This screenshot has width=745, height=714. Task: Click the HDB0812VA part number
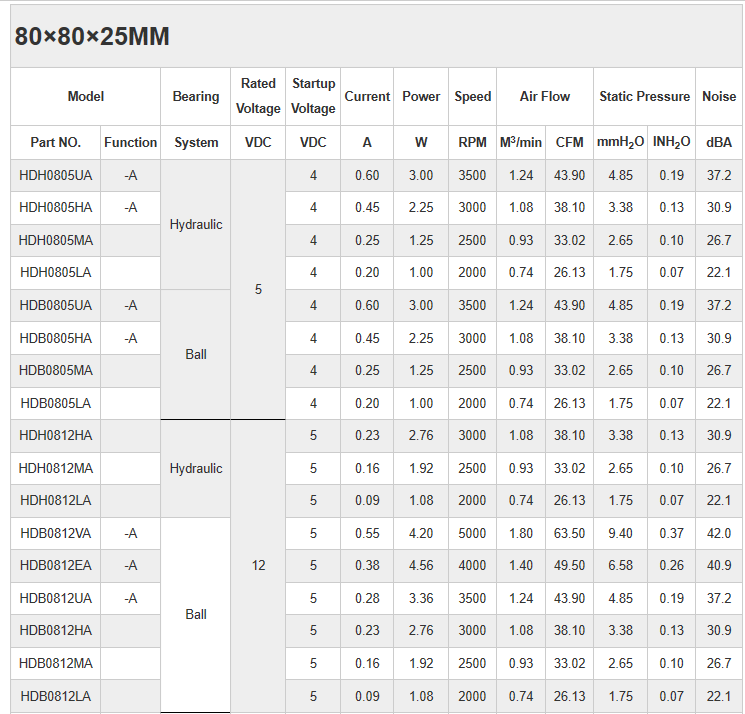coord(56,533)
